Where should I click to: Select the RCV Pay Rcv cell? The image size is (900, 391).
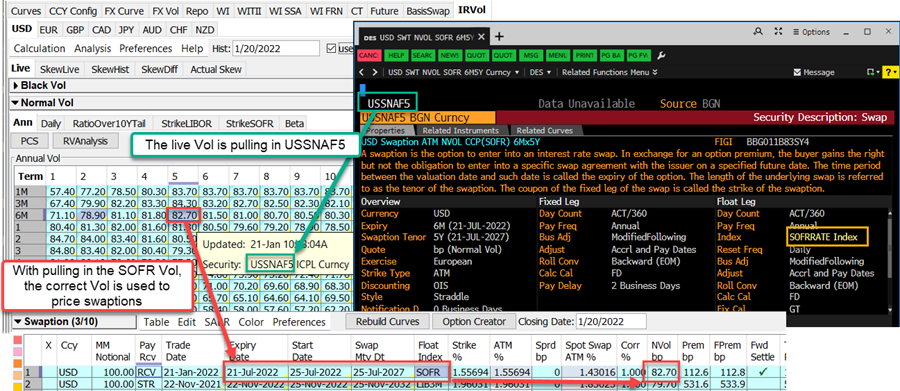coord(149,372)
